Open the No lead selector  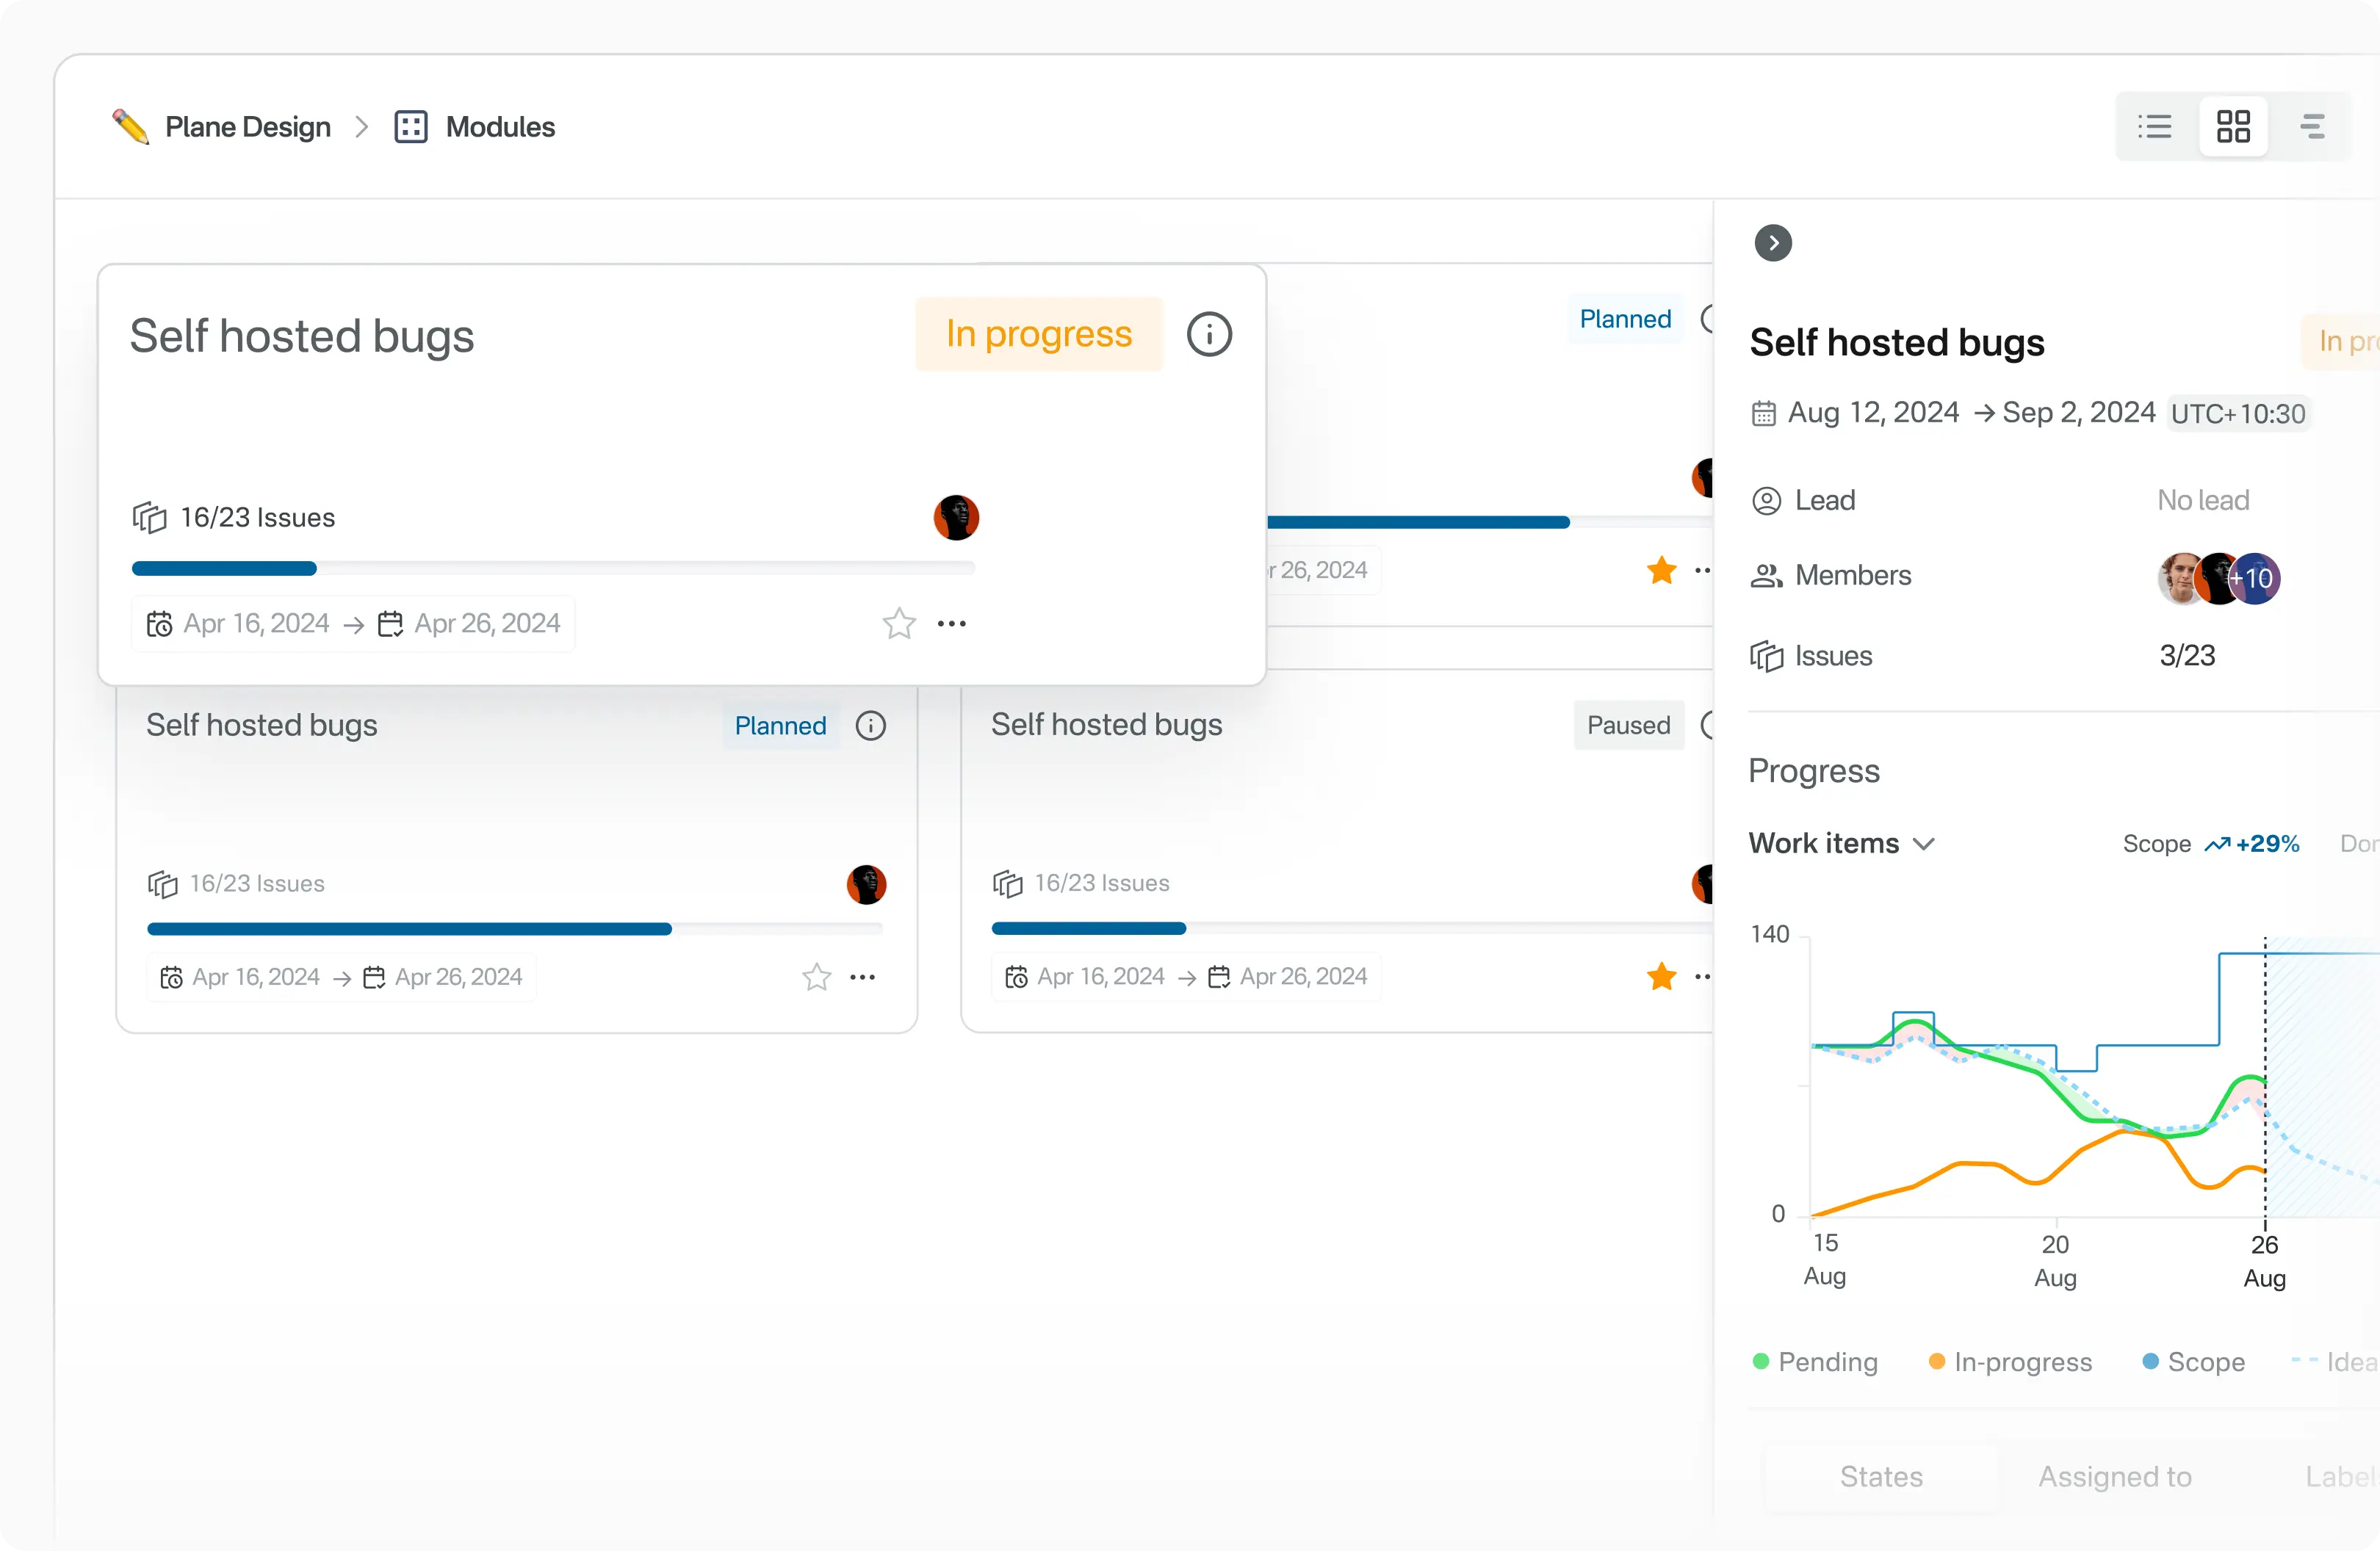click(2202, 501)
